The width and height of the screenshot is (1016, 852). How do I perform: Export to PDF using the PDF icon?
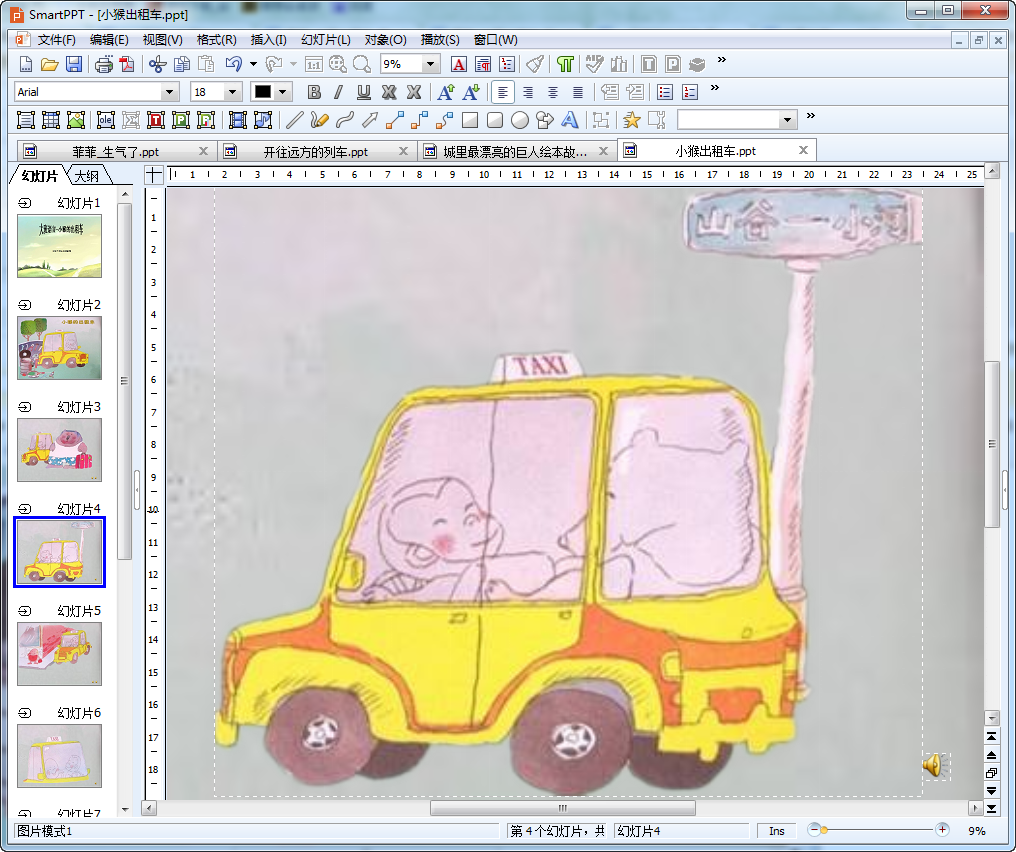click(127, 65)
